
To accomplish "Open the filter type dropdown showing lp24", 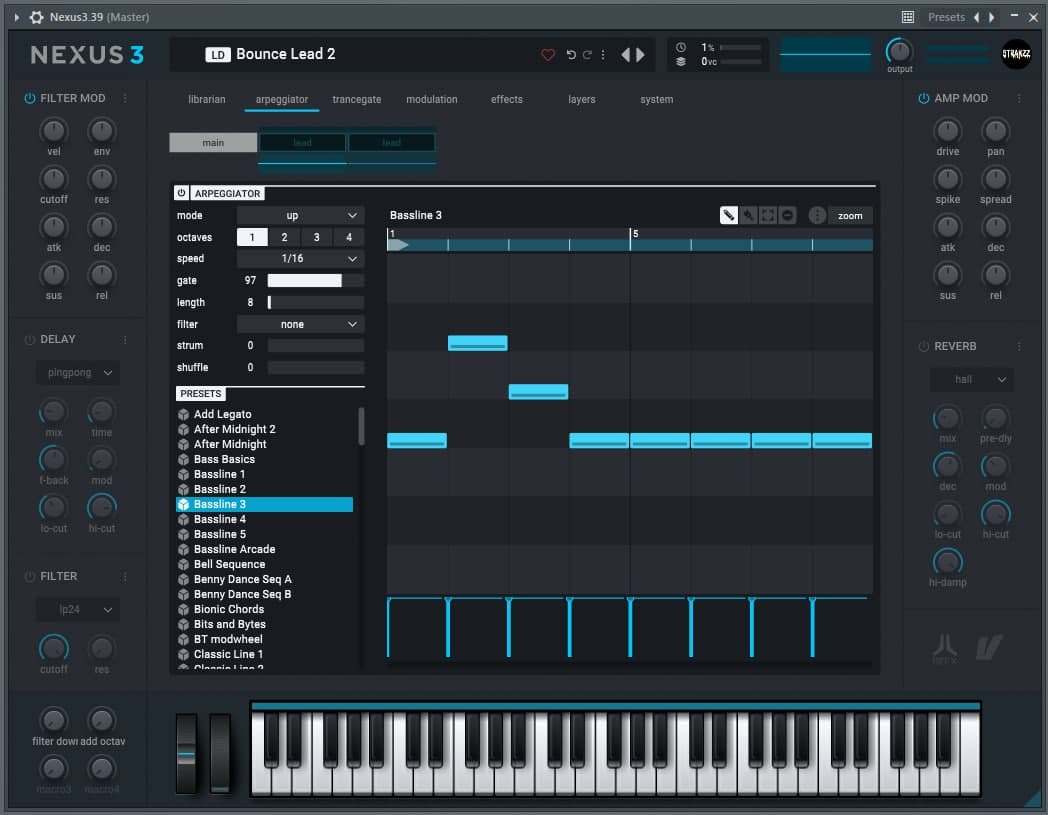I will point(78,610).
